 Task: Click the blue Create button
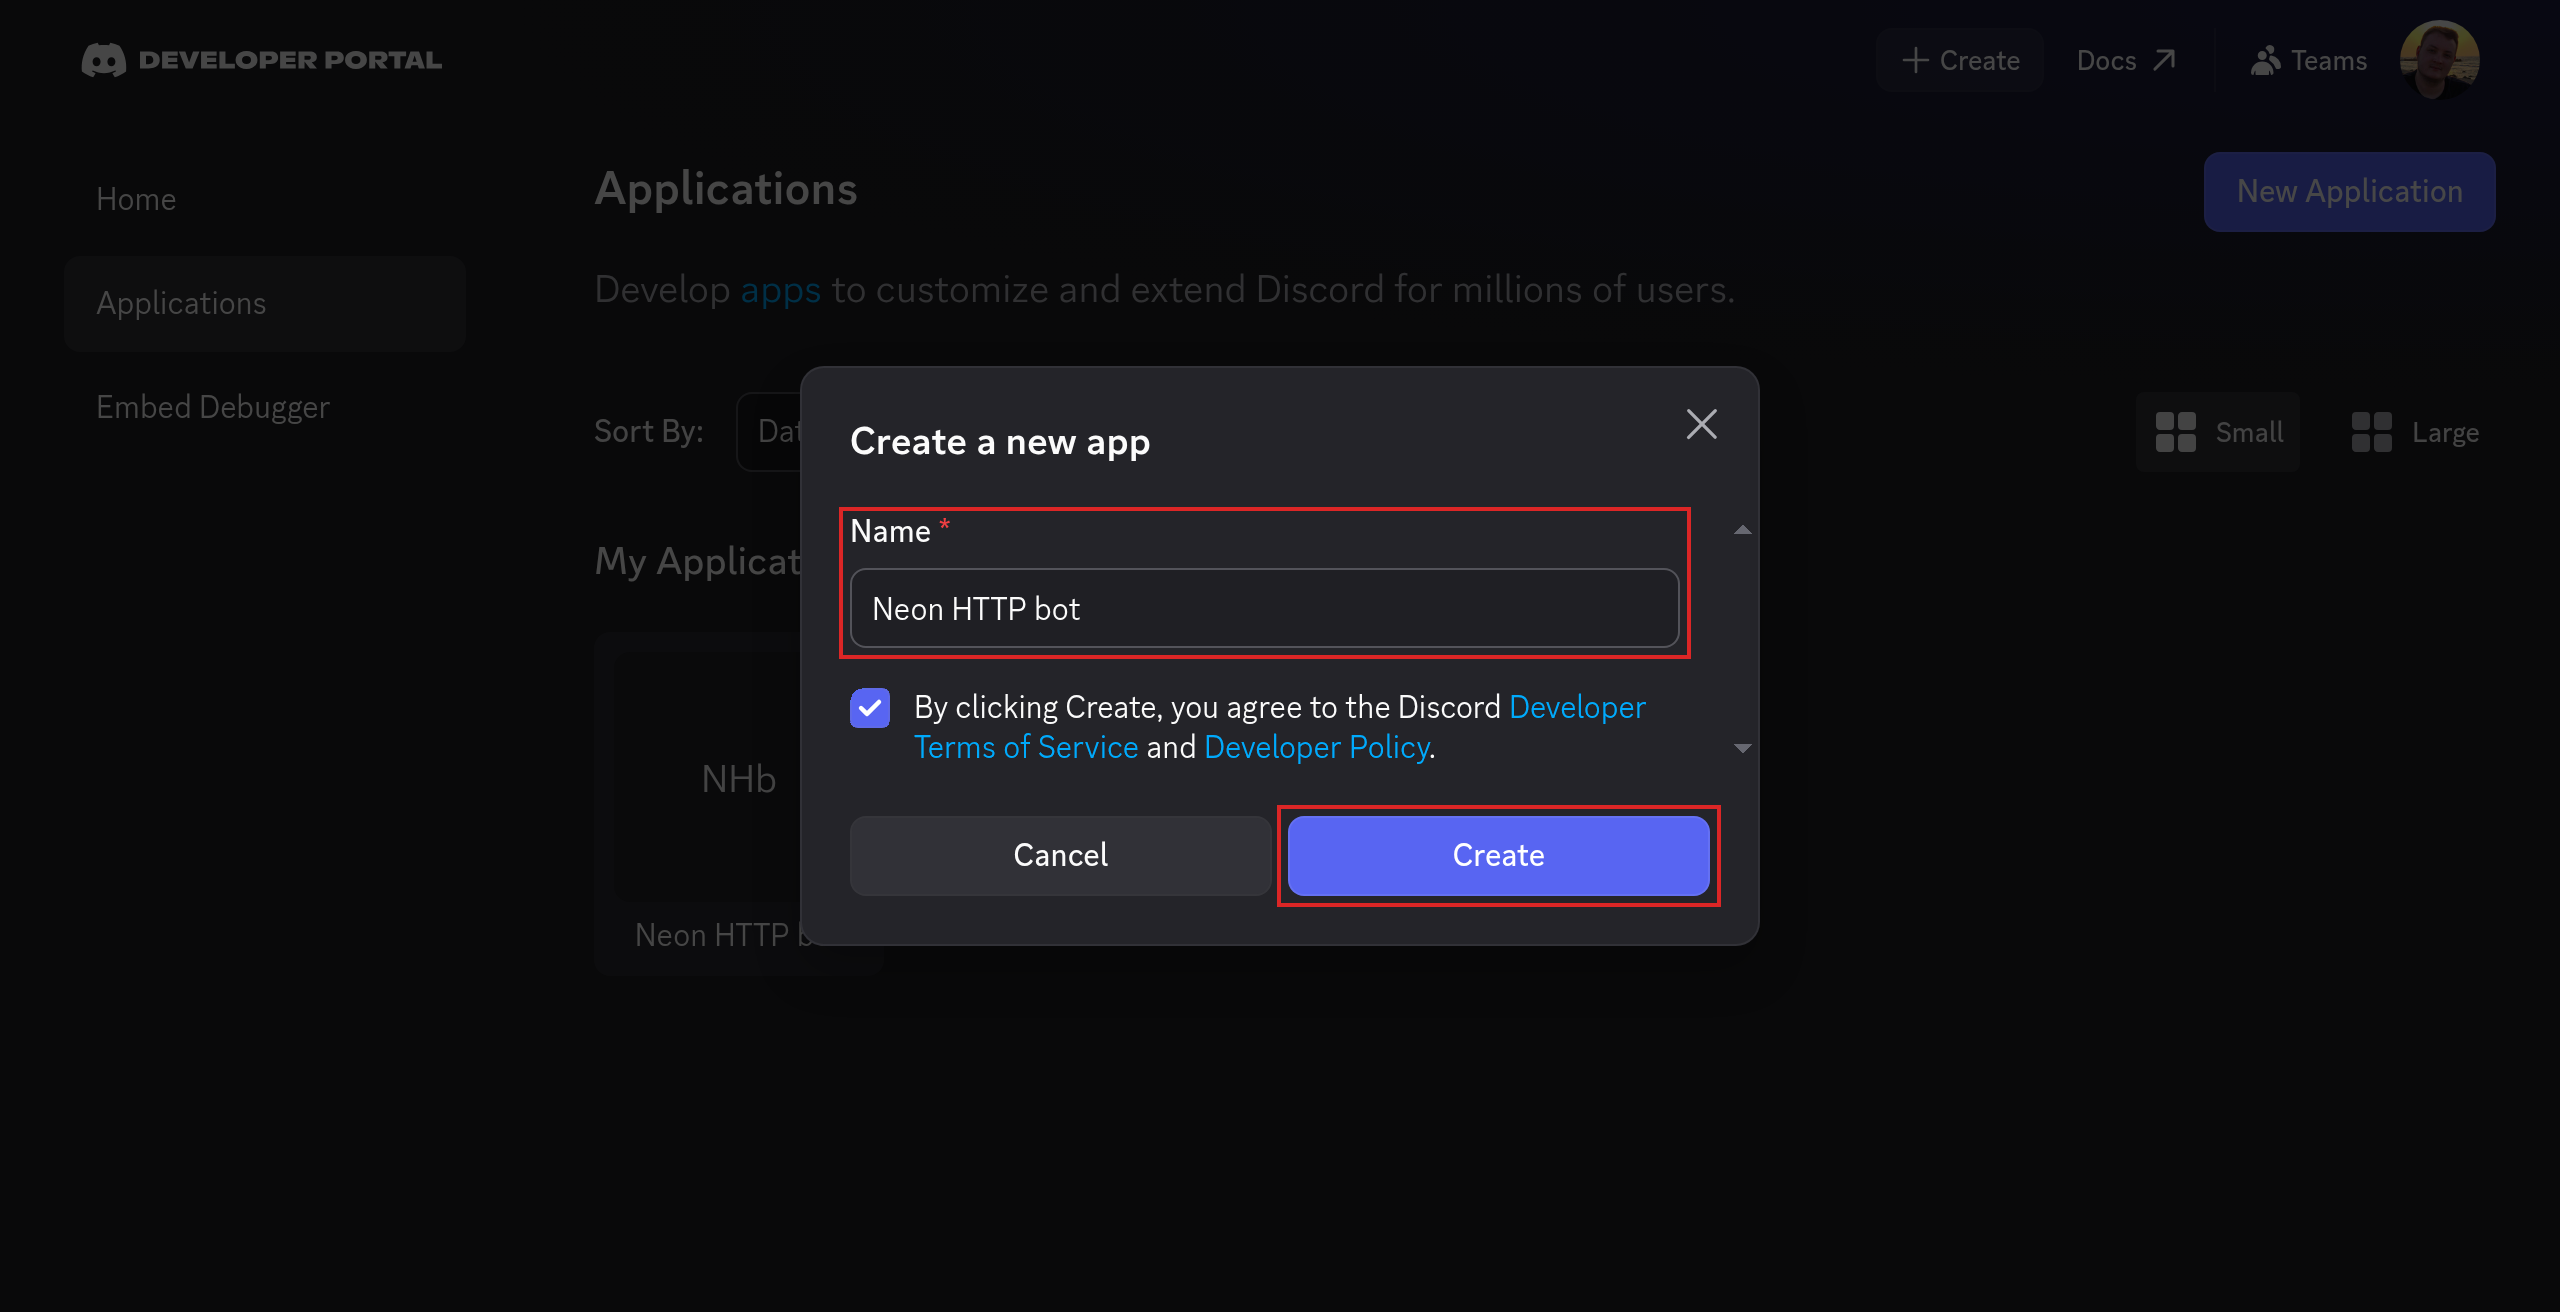1498,855
